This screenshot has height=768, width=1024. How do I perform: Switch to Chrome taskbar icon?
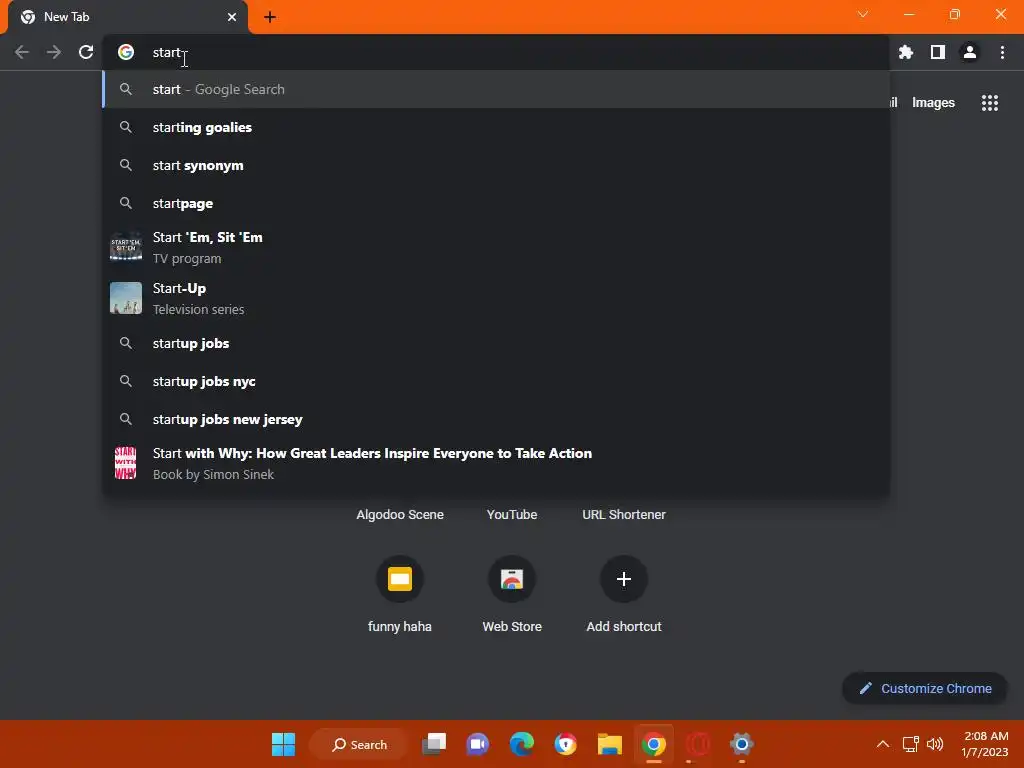click(654, 744)
